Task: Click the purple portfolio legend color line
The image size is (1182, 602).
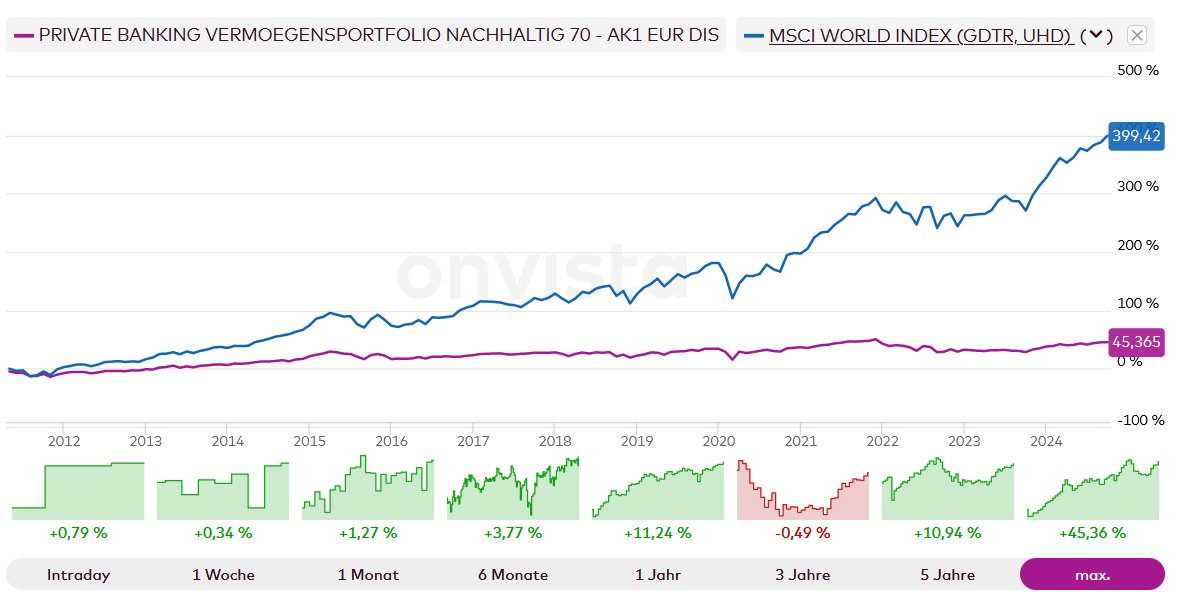Action: (x=23, y=35)
